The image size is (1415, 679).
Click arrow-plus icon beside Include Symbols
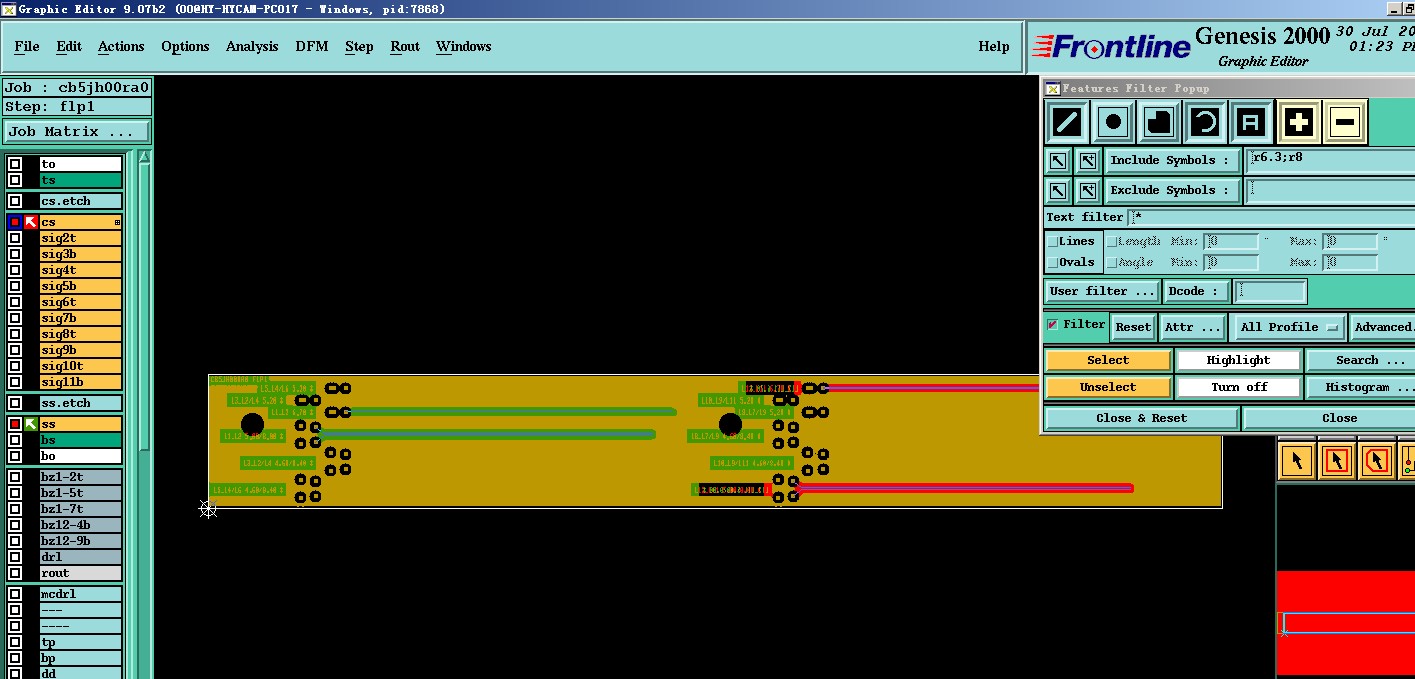(1087, 160)
